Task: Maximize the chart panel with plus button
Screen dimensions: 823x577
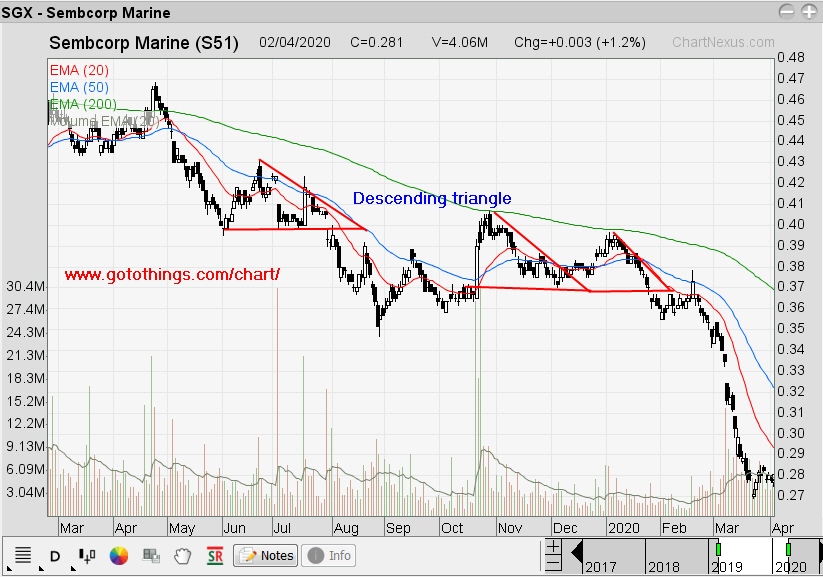Action: coord(809,12)
